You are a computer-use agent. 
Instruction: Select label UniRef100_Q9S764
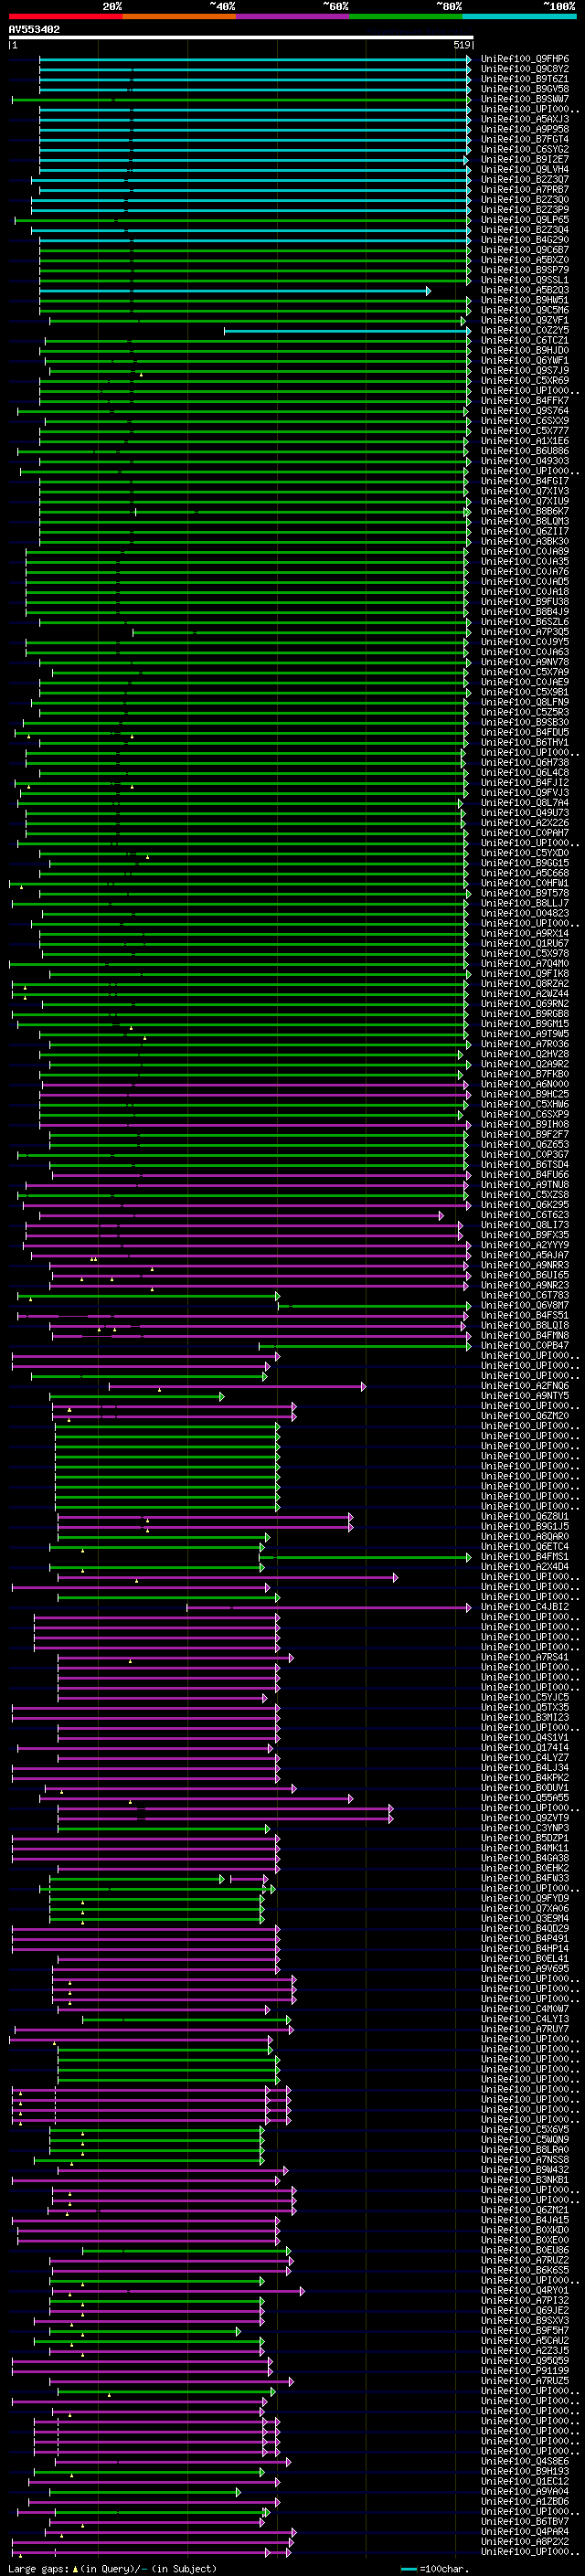(x=524, y=410)
